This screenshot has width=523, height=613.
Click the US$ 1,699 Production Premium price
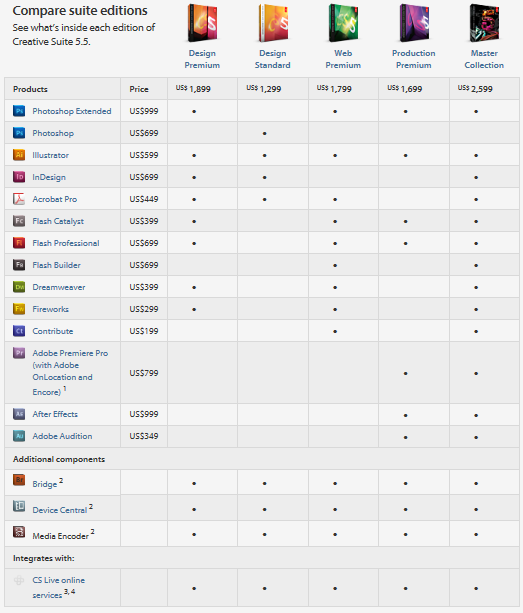pyautogui.click(x=405, y=89)
